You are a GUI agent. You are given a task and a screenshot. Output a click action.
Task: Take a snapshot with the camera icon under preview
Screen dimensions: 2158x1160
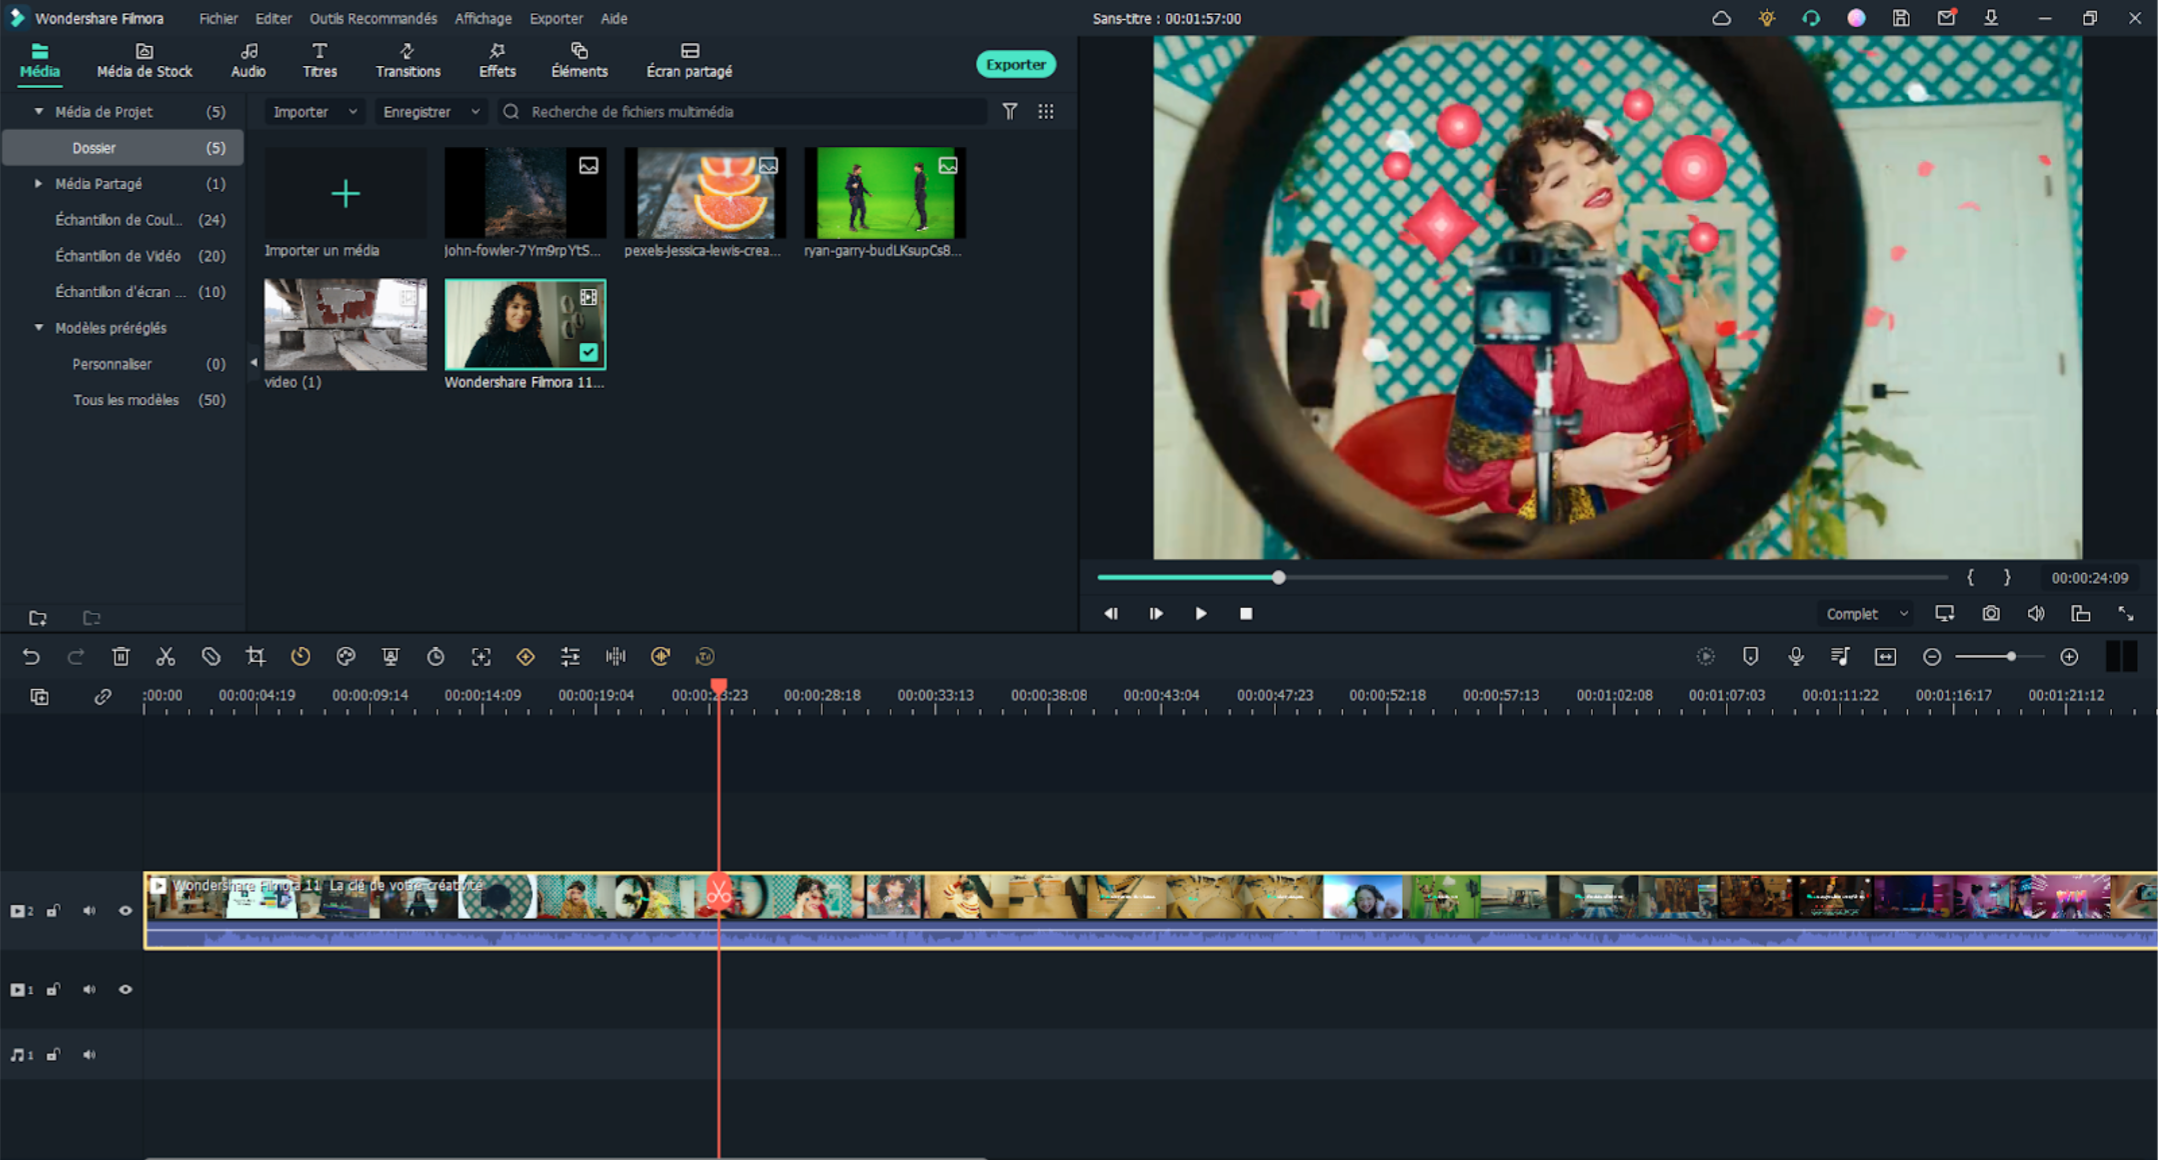pyautogui.click(x=1990, y=613)
